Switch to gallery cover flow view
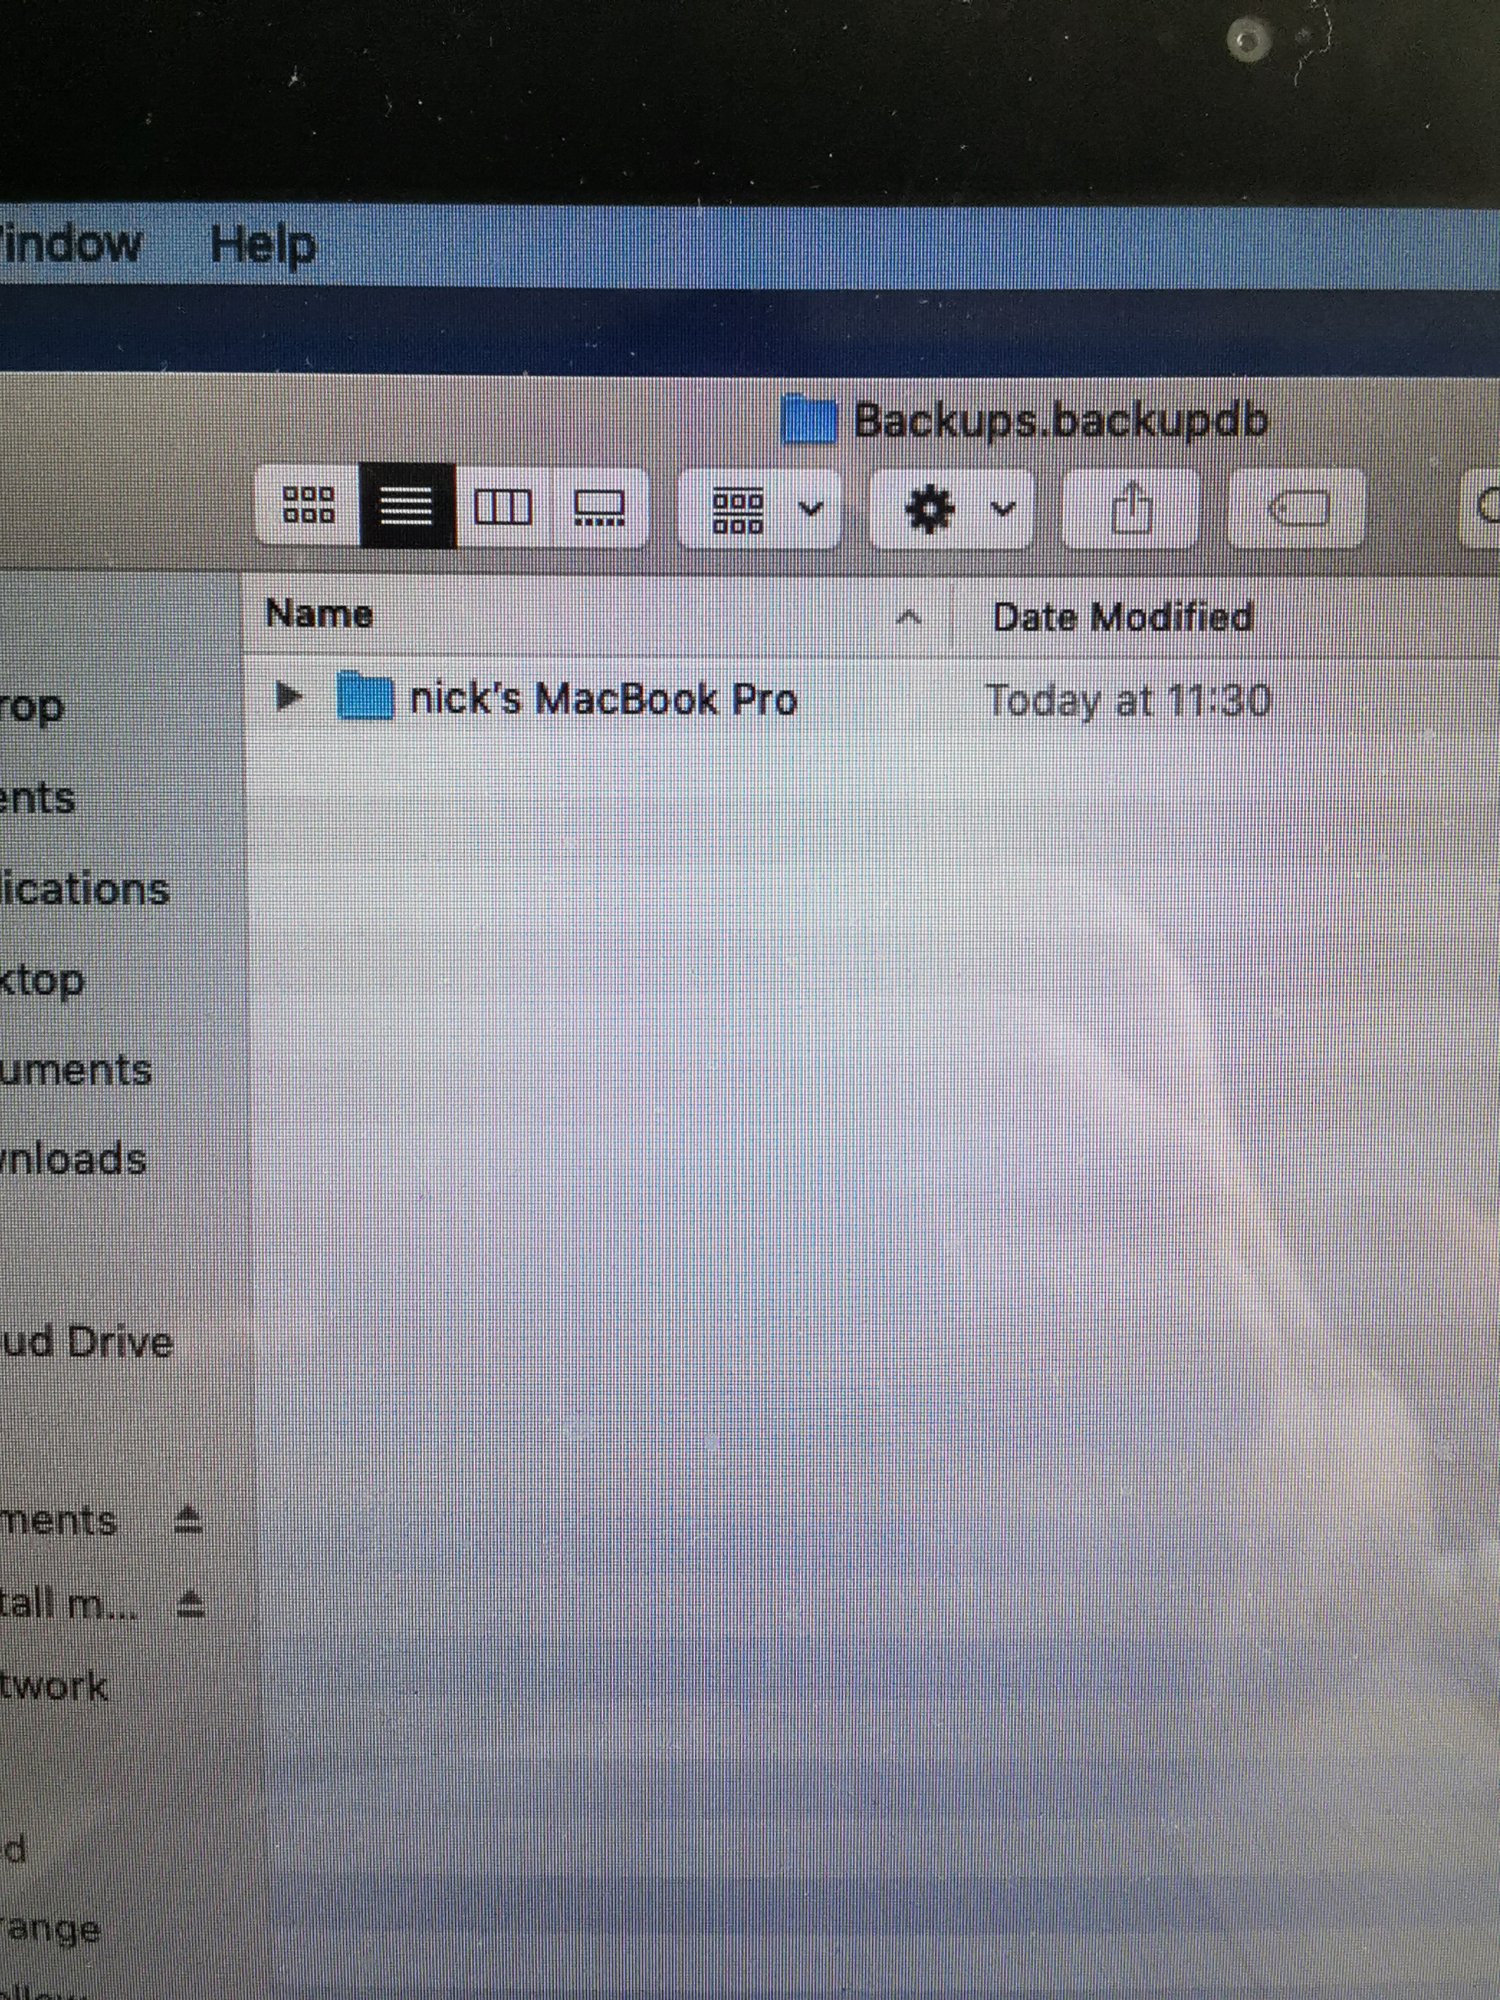This screenshot has width=1500, height=2000. coord(599,507)
